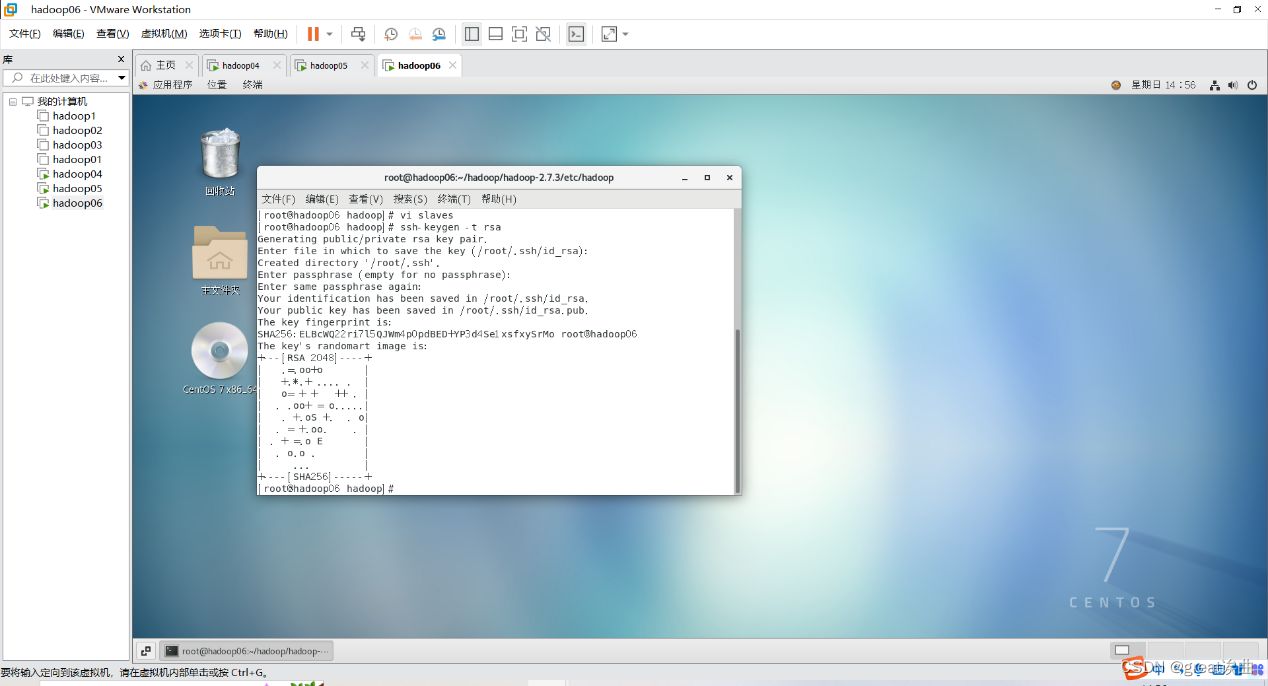Maximize the terminal window
The width and height of the screenshot is (1268, 686).
click(x=707, y=178)
